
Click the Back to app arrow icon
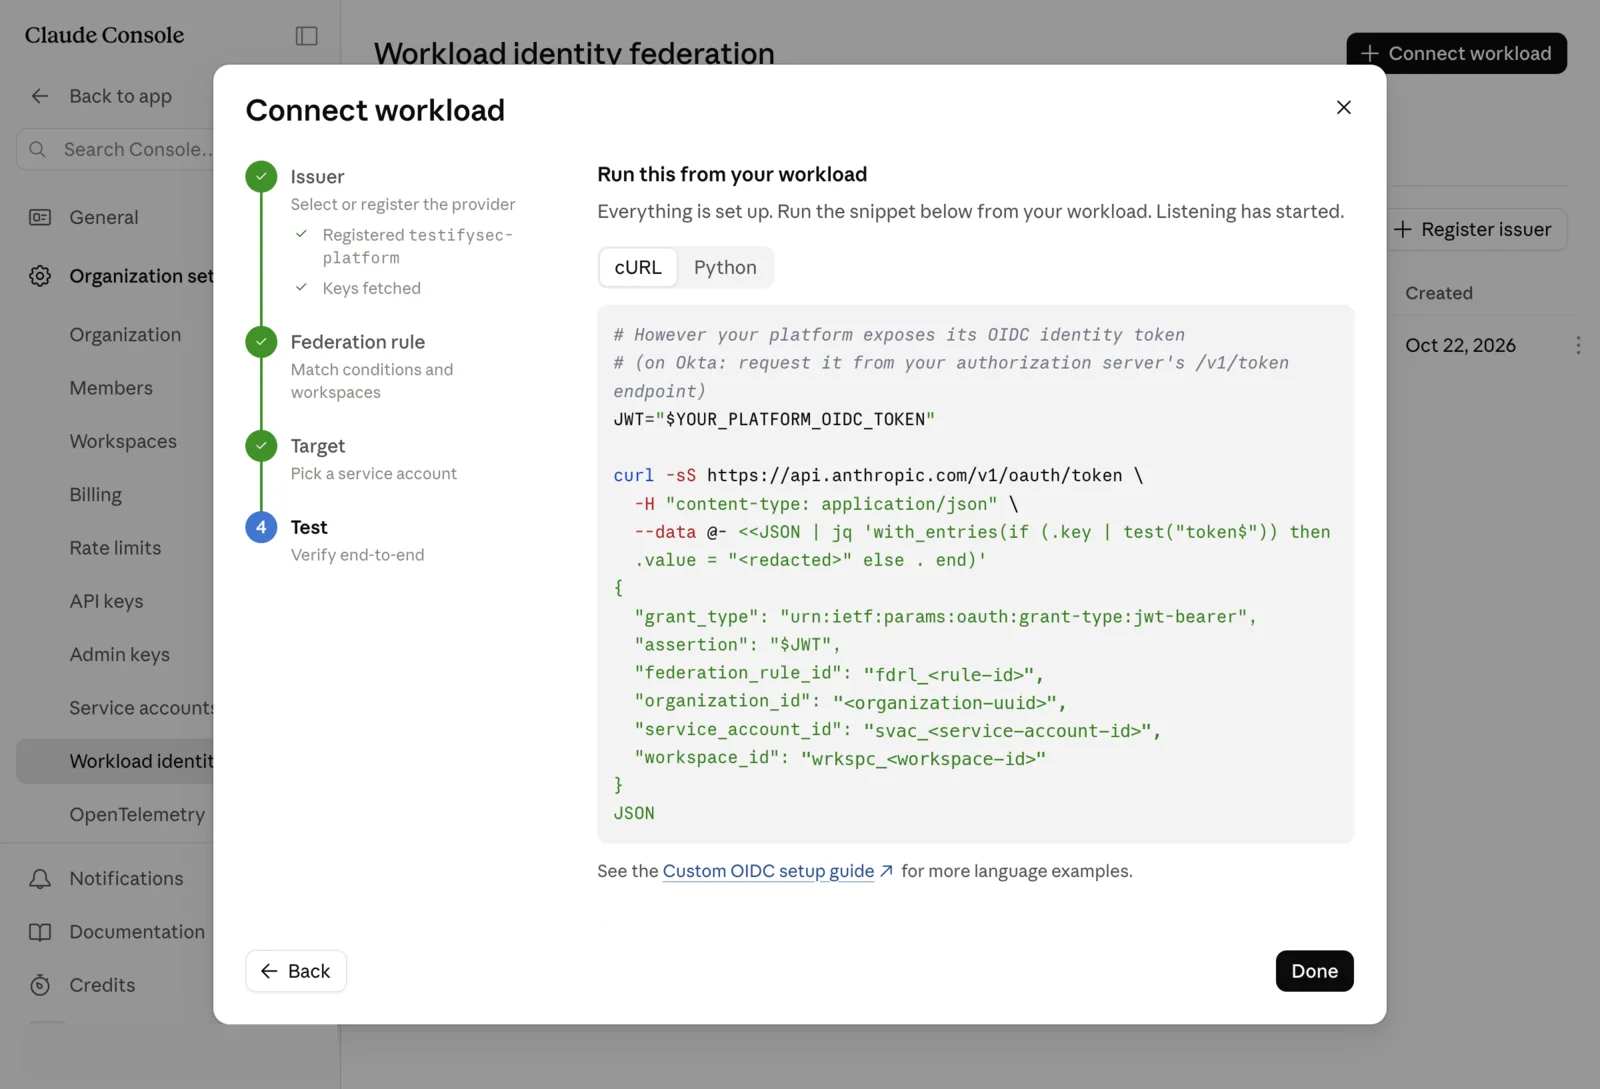click(40, 96)
